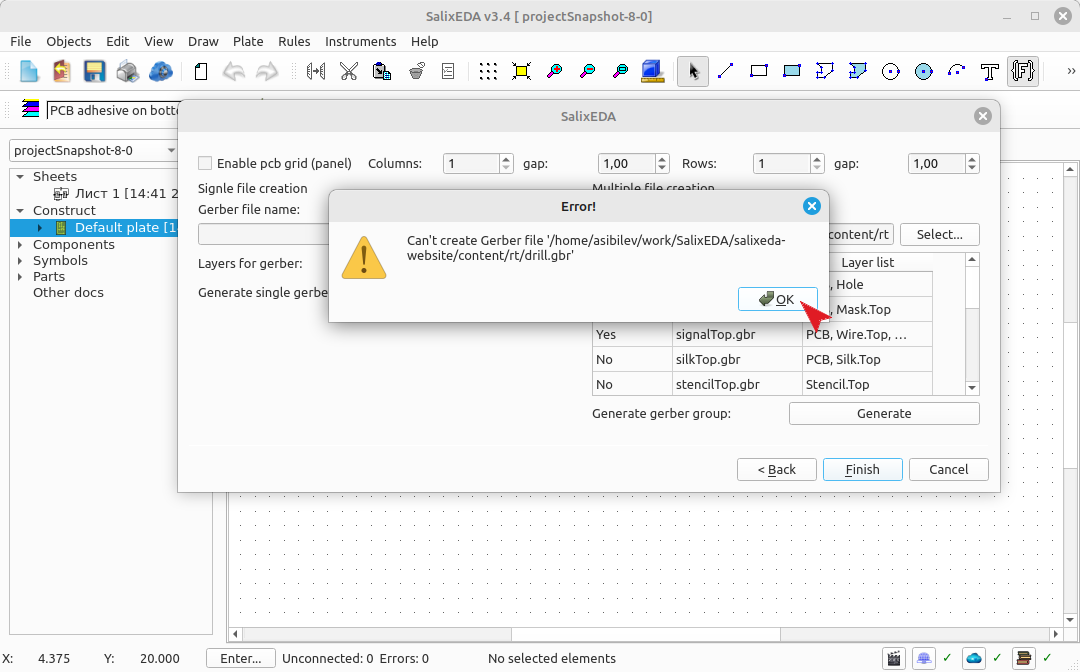This screenshot has width=1080, height=672.
Task: Click the stencilTop.gbr table cell
Action: click(737, 384)
